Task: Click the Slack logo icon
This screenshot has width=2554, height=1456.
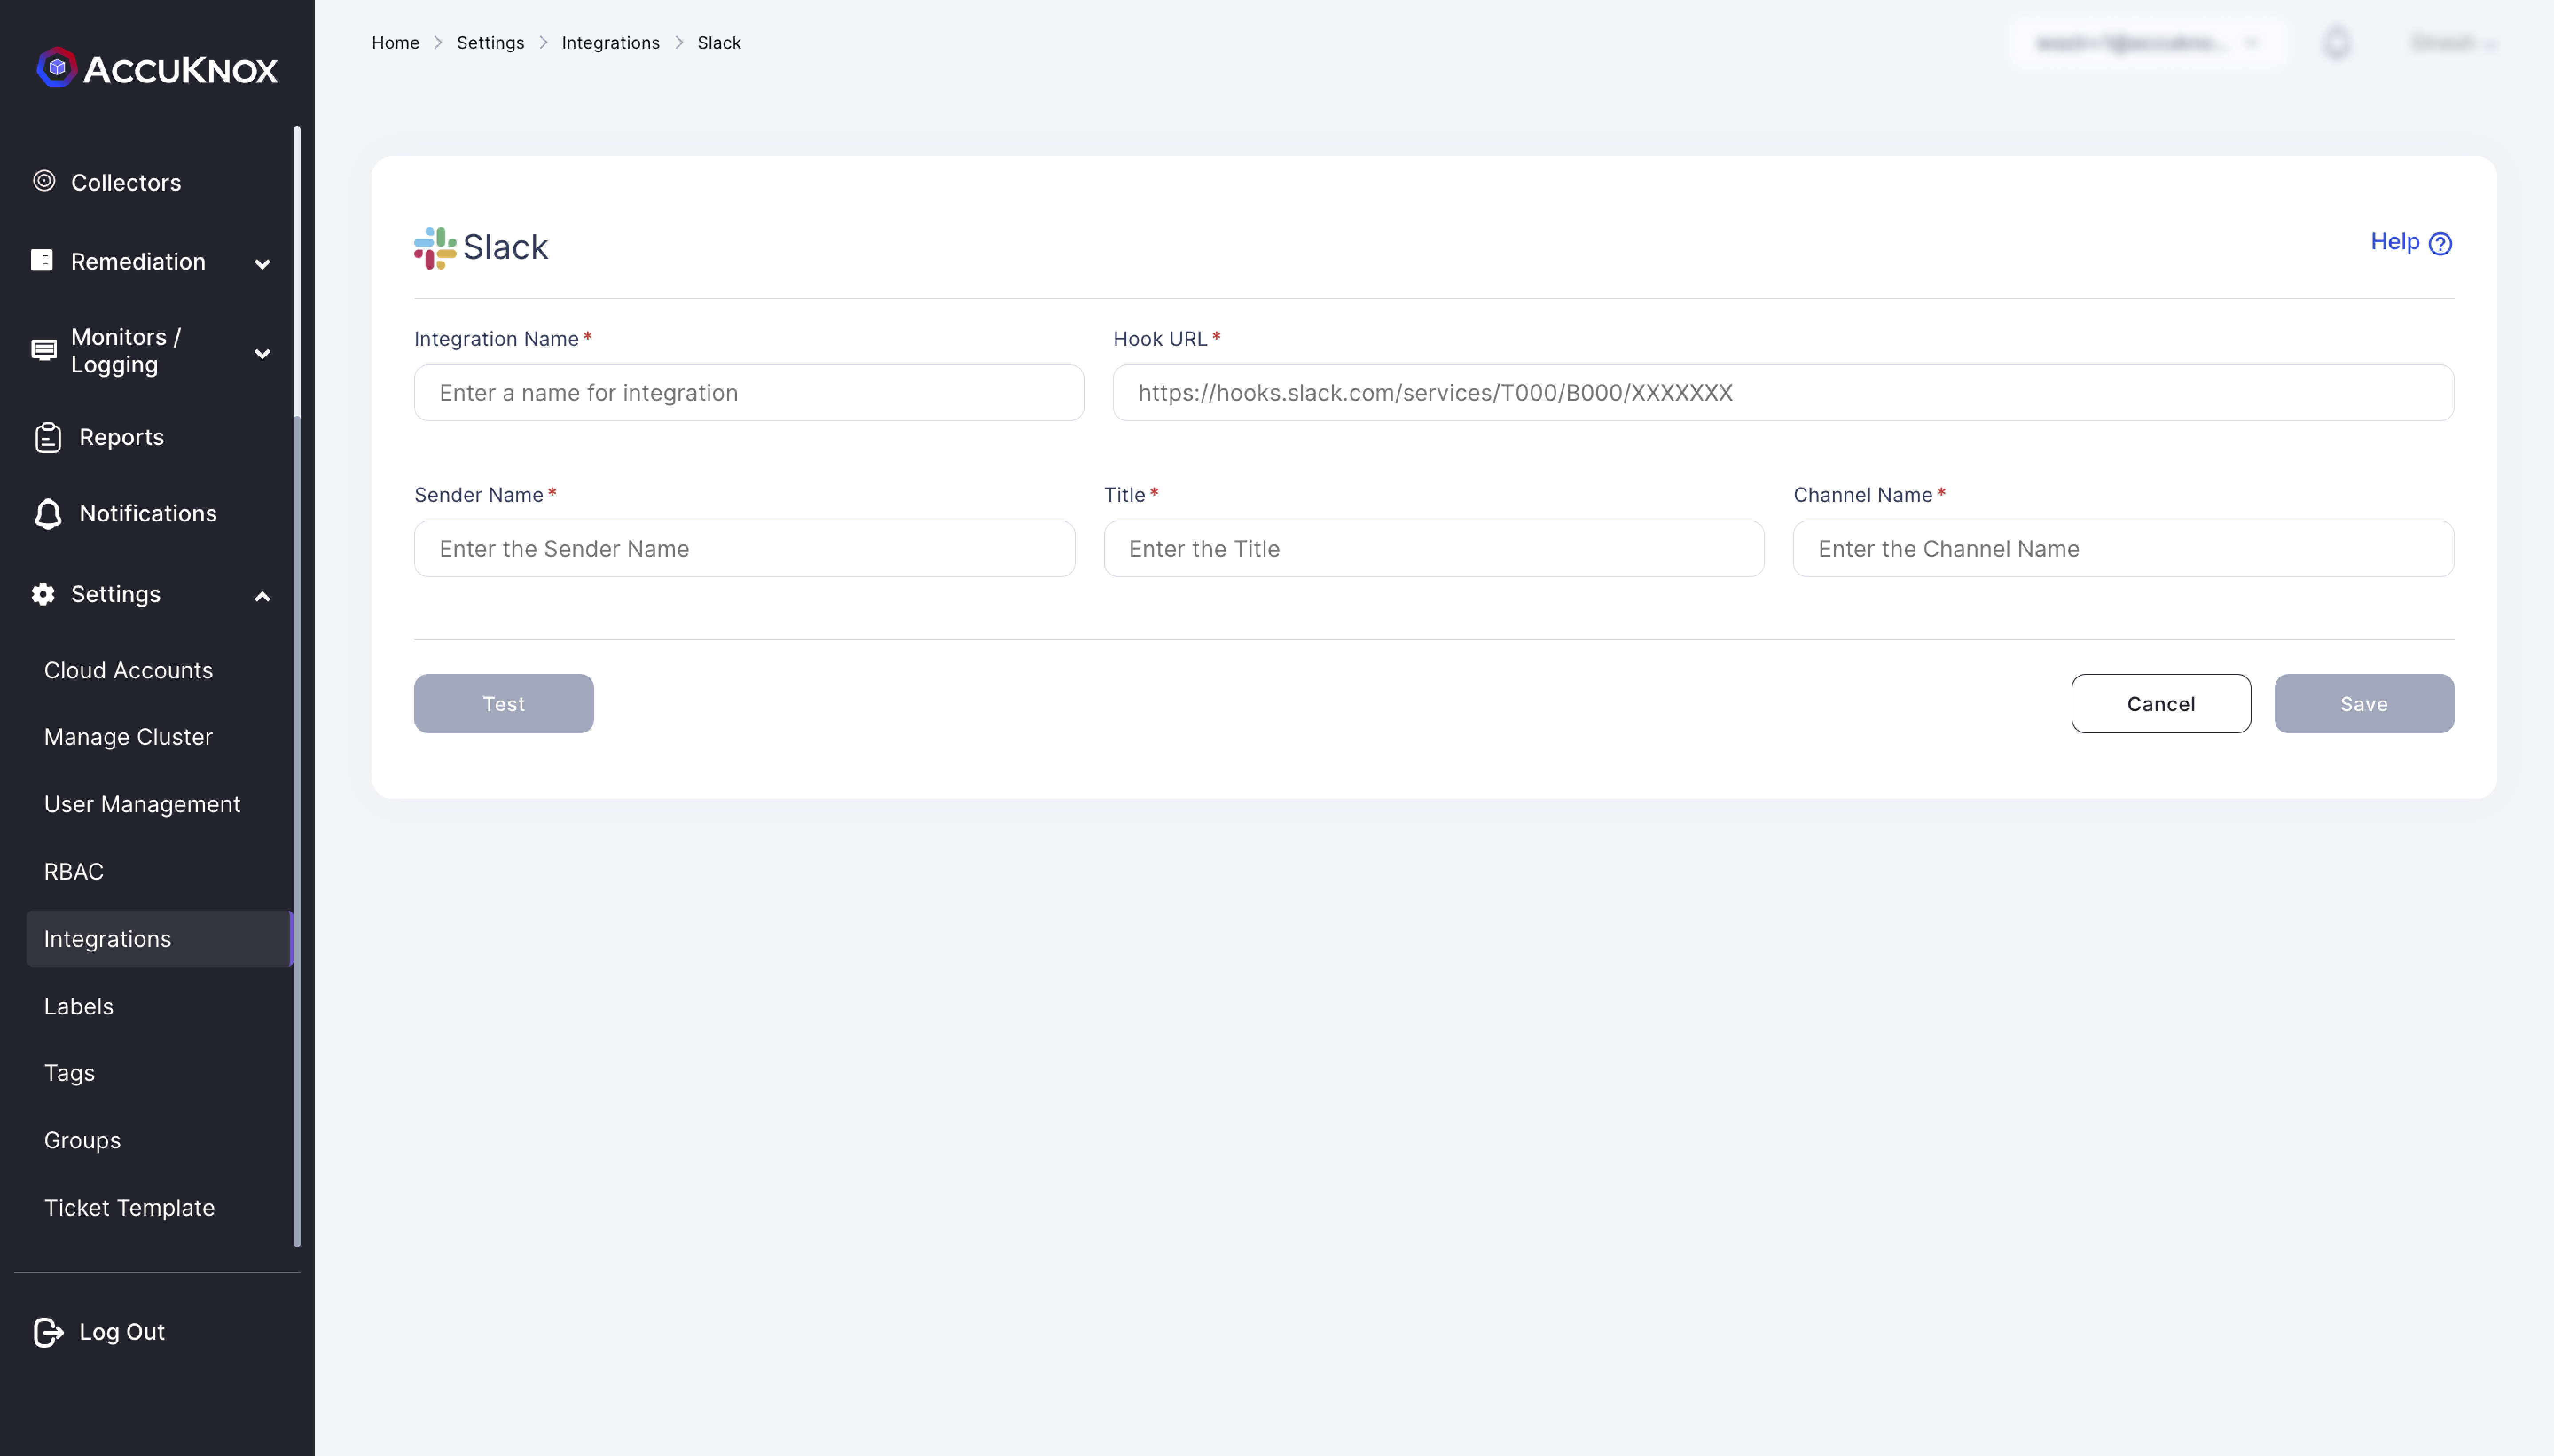Action: [x=435, y=247]
